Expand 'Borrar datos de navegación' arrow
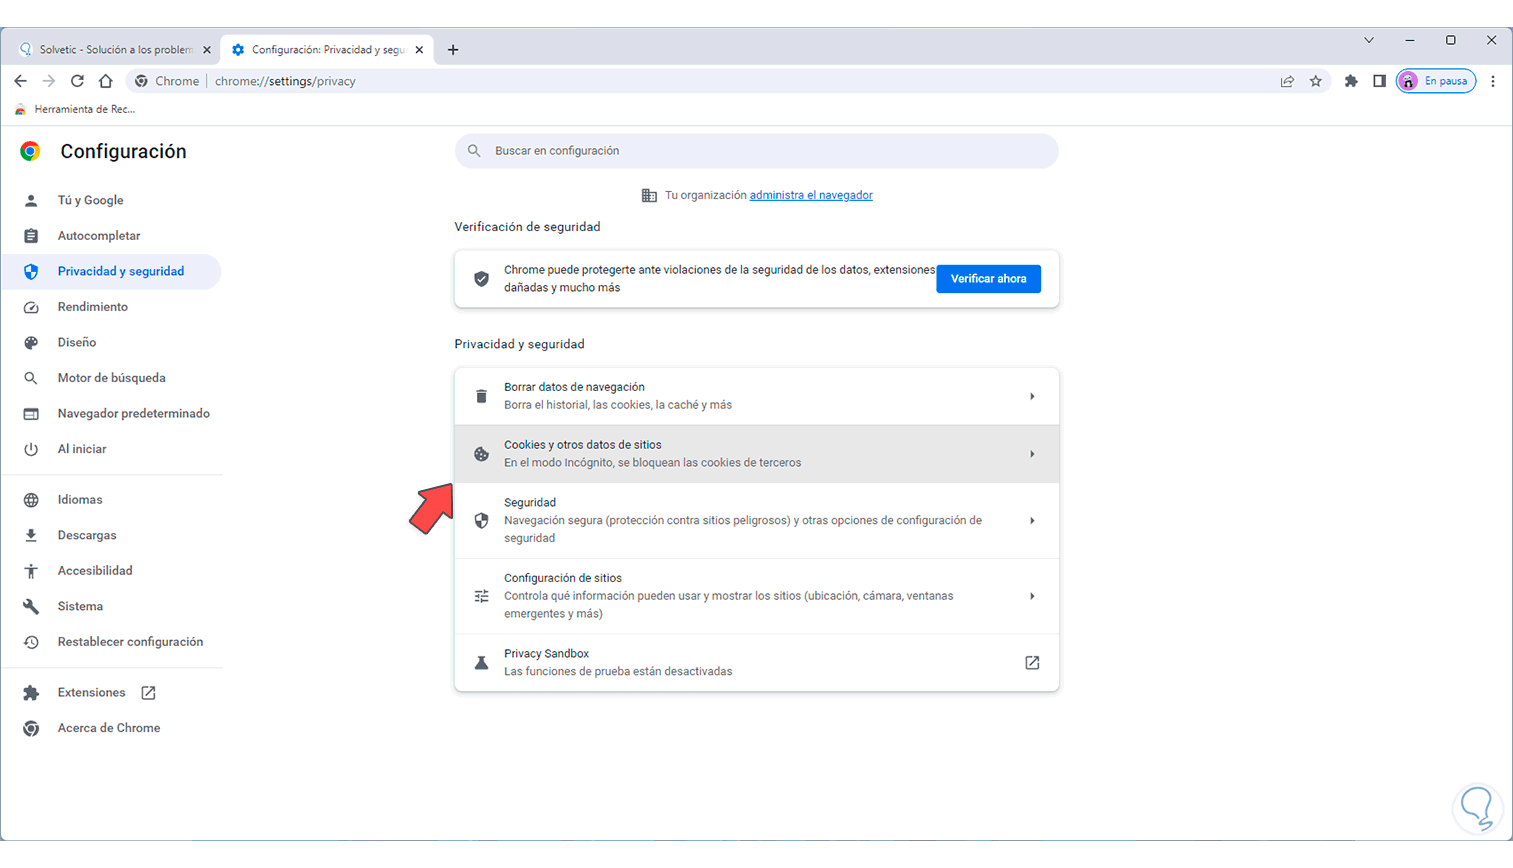Image resolution: width=1513 pixels, height=868 pixels. click(x=1032, y=397)
